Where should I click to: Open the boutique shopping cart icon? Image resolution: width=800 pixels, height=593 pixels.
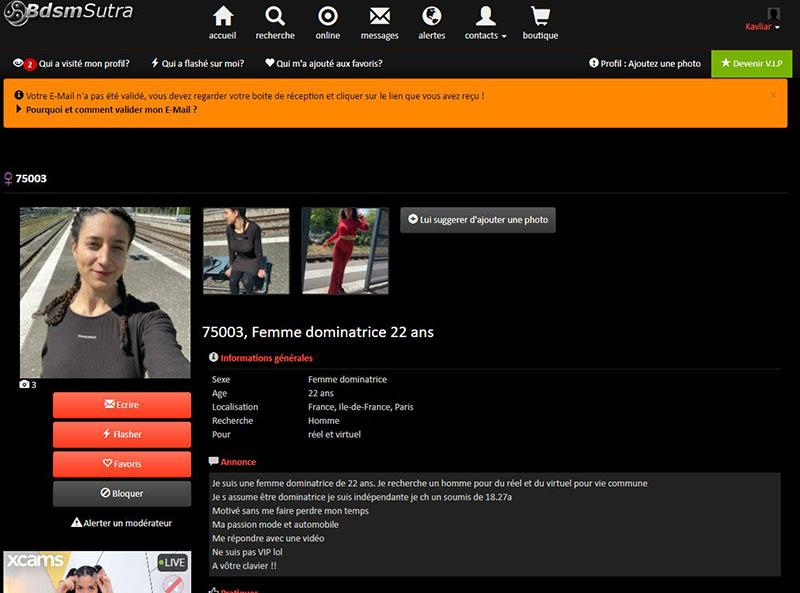540,16
